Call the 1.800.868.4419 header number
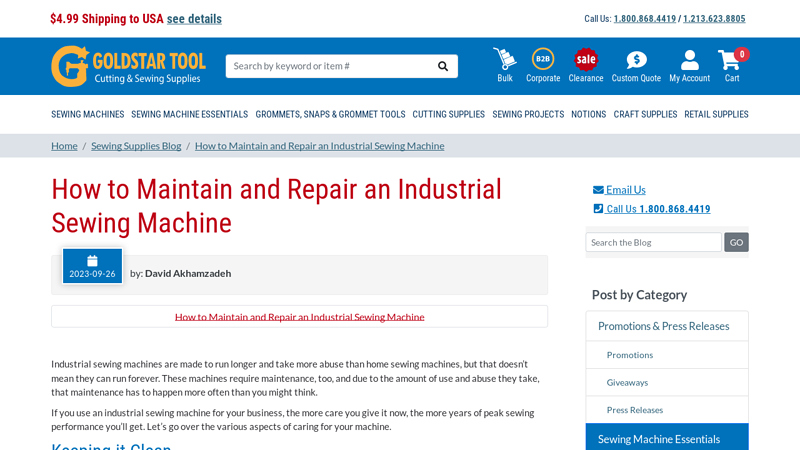Viewport: 800px width, 450px height. point(644,19)
